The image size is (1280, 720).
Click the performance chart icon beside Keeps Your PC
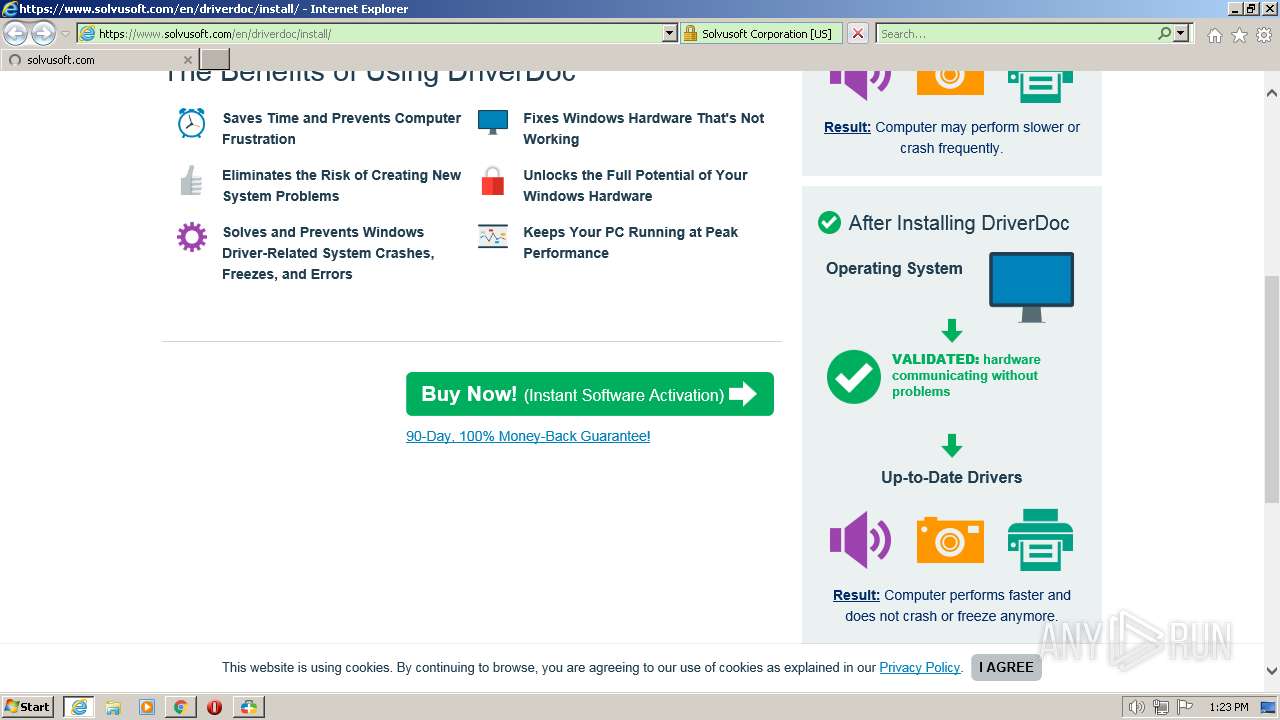[493, 236]
